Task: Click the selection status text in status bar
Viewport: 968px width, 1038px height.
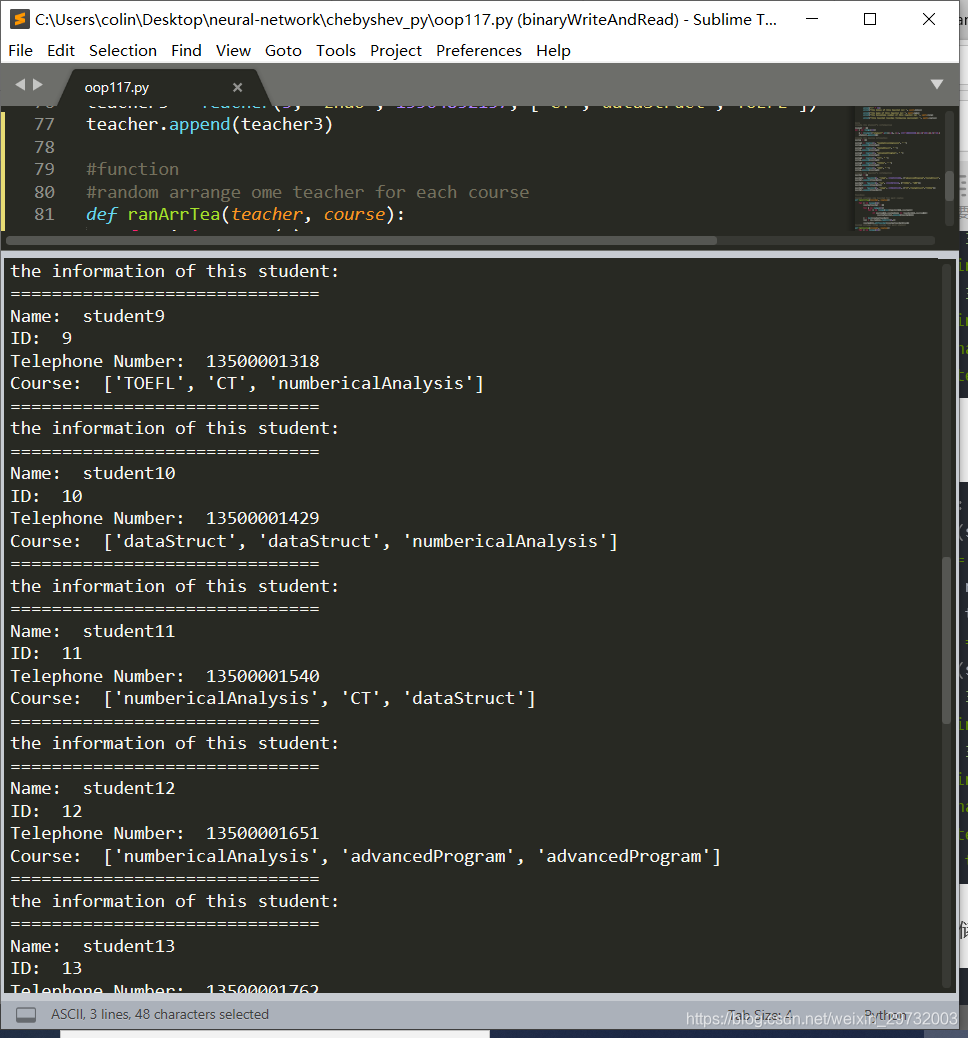Action: pos(160,1014)
